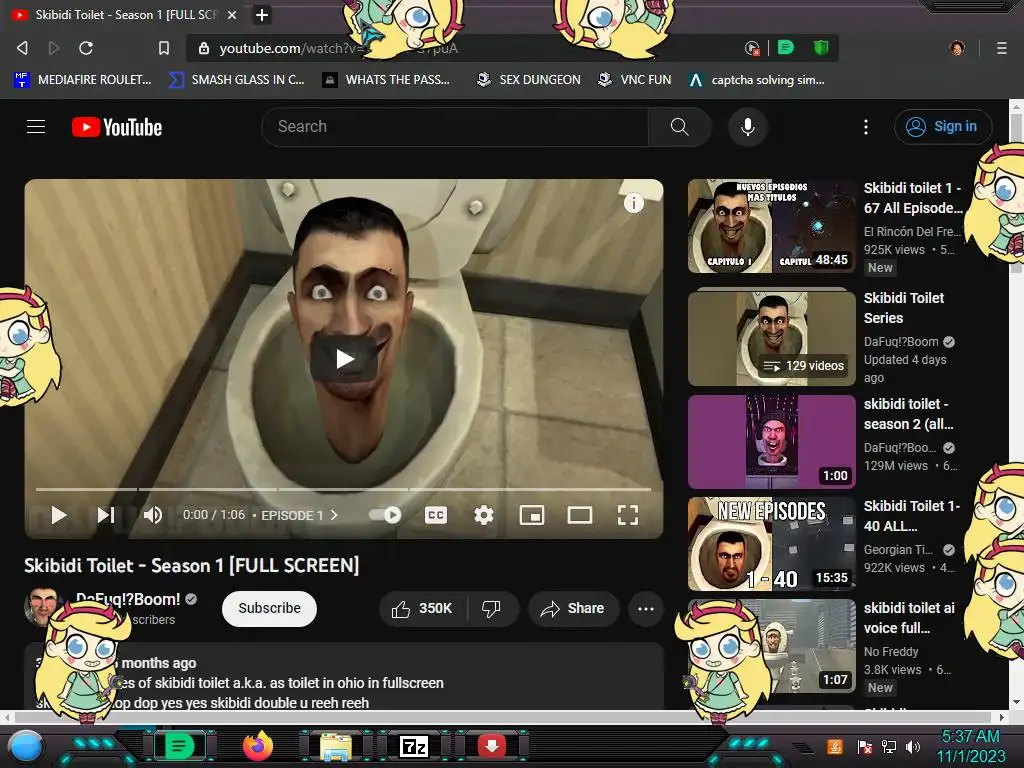Open YouTube hamburger guide menu
The height and width of the screenshot is (768, 1024).
coord(36,127)
